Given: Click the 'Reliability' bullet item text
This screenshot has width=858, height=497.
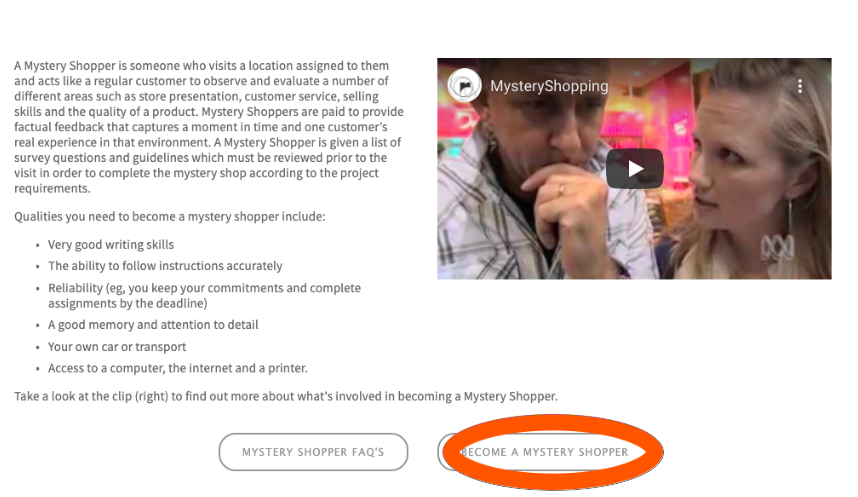Looking at the screenshot, I should coord(205,296).
